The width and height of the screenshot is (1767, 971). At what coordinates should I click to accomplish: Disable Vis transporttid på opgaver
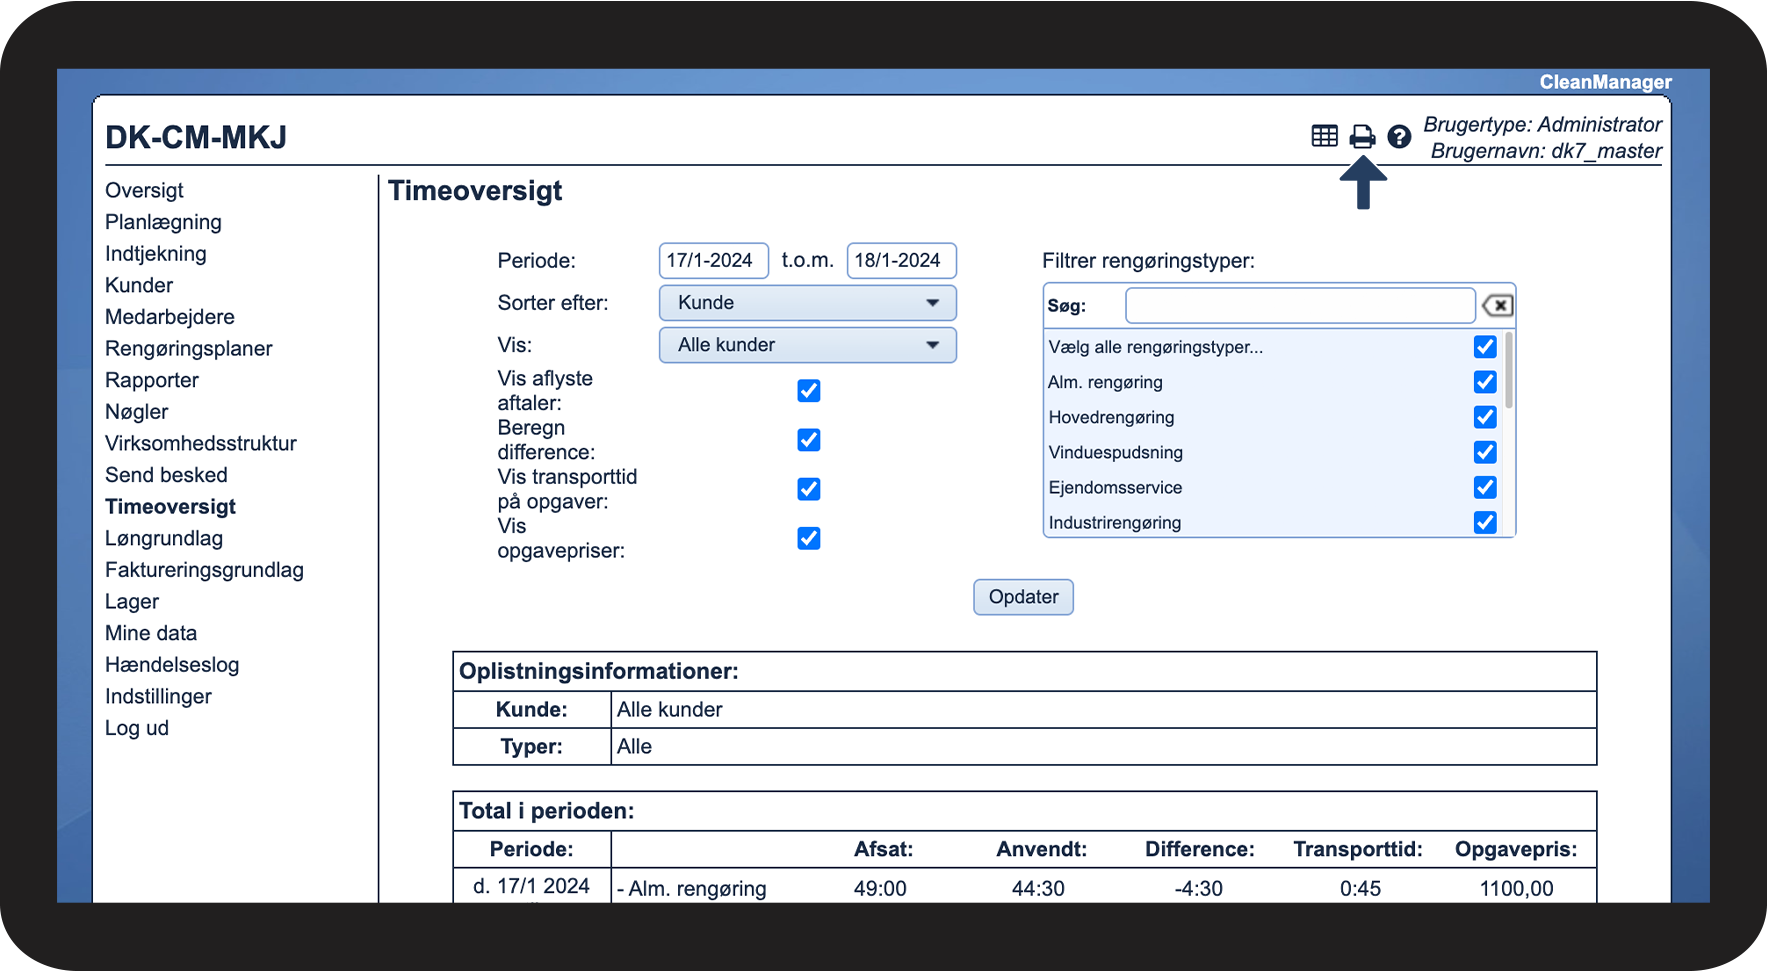(x=809, y=489)
